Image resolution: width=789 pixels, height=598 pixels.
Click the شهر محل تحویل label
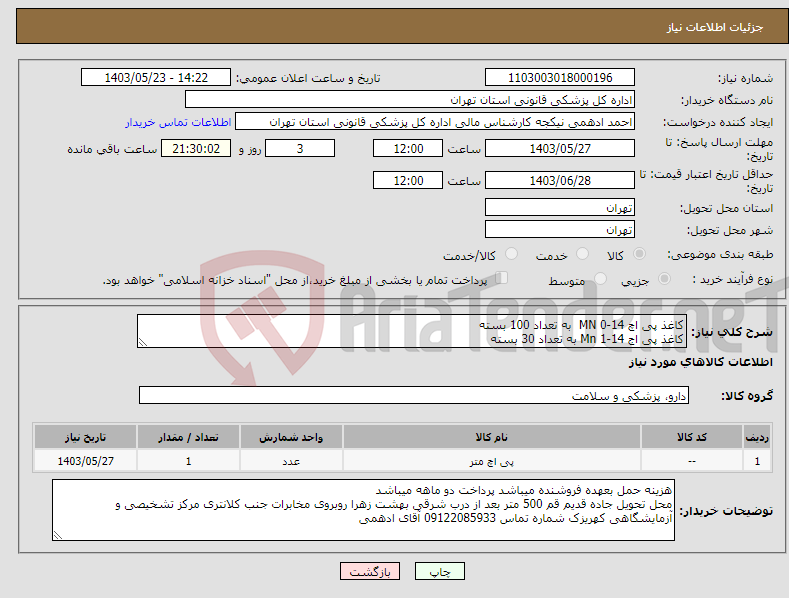point(730,230)
